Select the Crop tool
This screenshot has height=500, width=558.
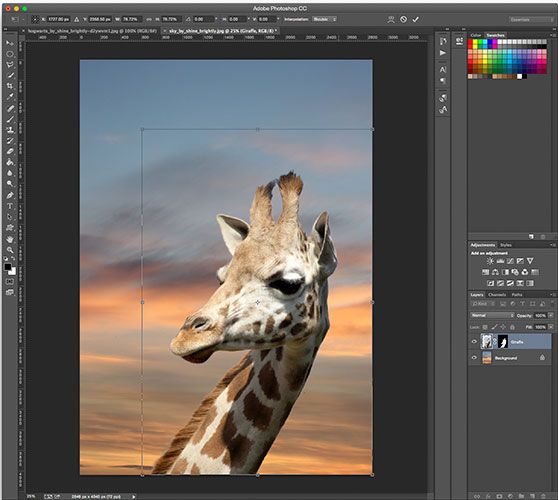click(x=10, y=86)
